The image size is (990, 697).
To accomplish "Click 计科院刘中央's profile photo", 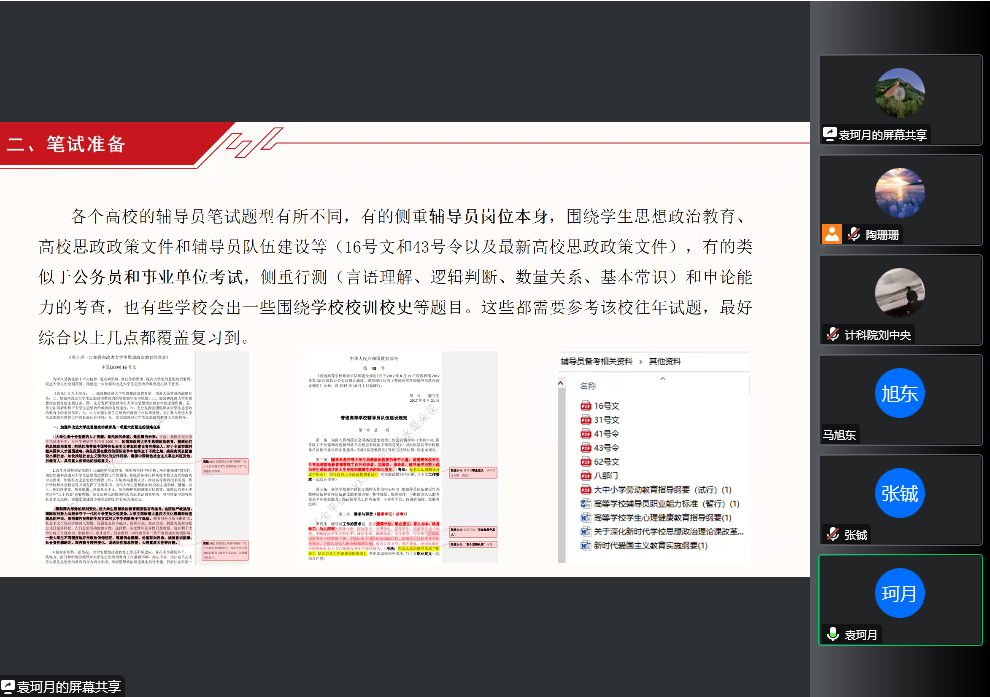I will [x=899, y=293].
